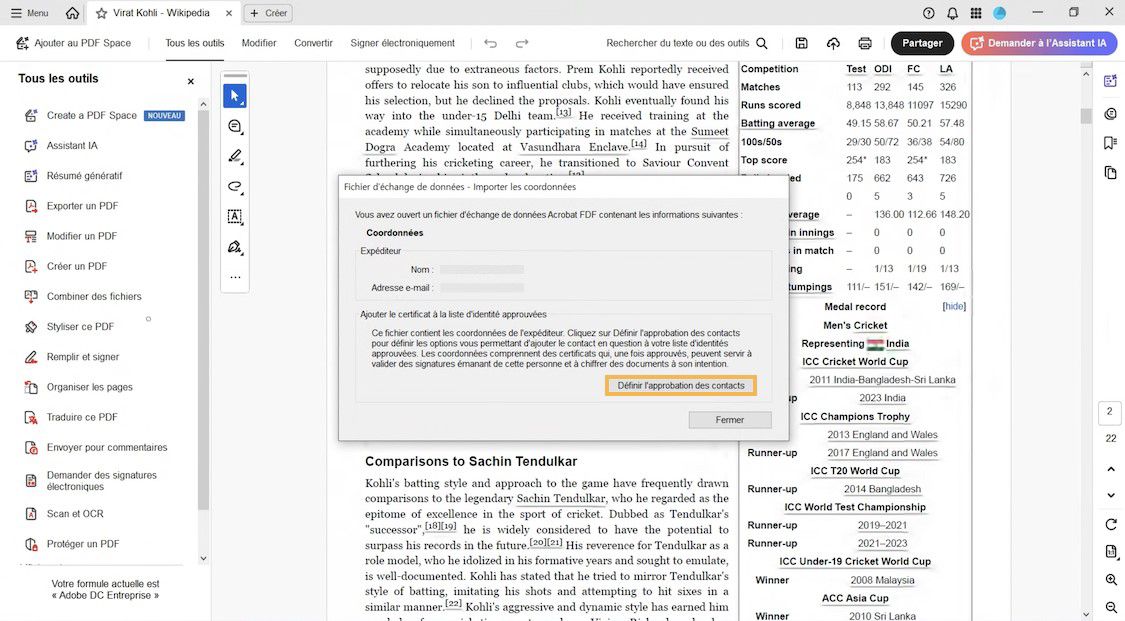Image resolution: width=1125 pixels, height=621 pixels.
Task: Select the highlighter pen tool
Action: [x=235, y=156]
